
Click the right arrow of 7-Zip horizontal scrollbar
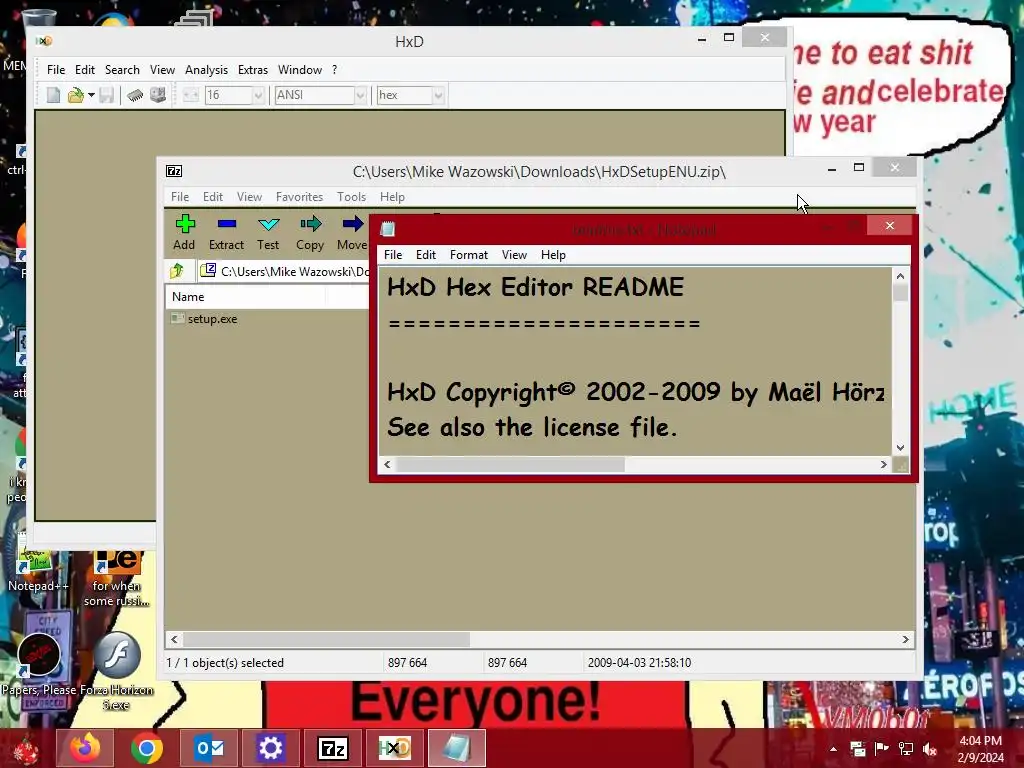pyautogui.click(x=905, y=639)
